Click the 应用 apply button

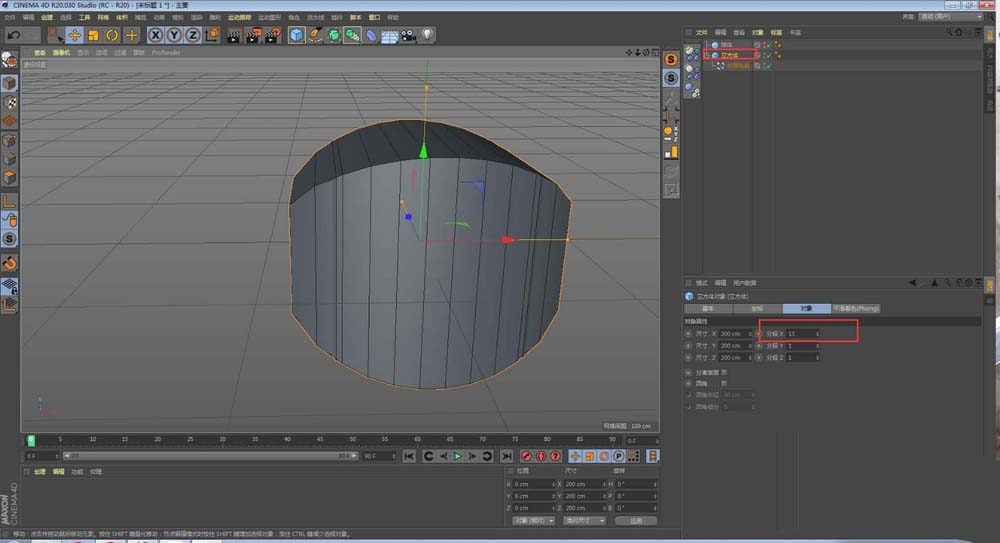point(636,521)
